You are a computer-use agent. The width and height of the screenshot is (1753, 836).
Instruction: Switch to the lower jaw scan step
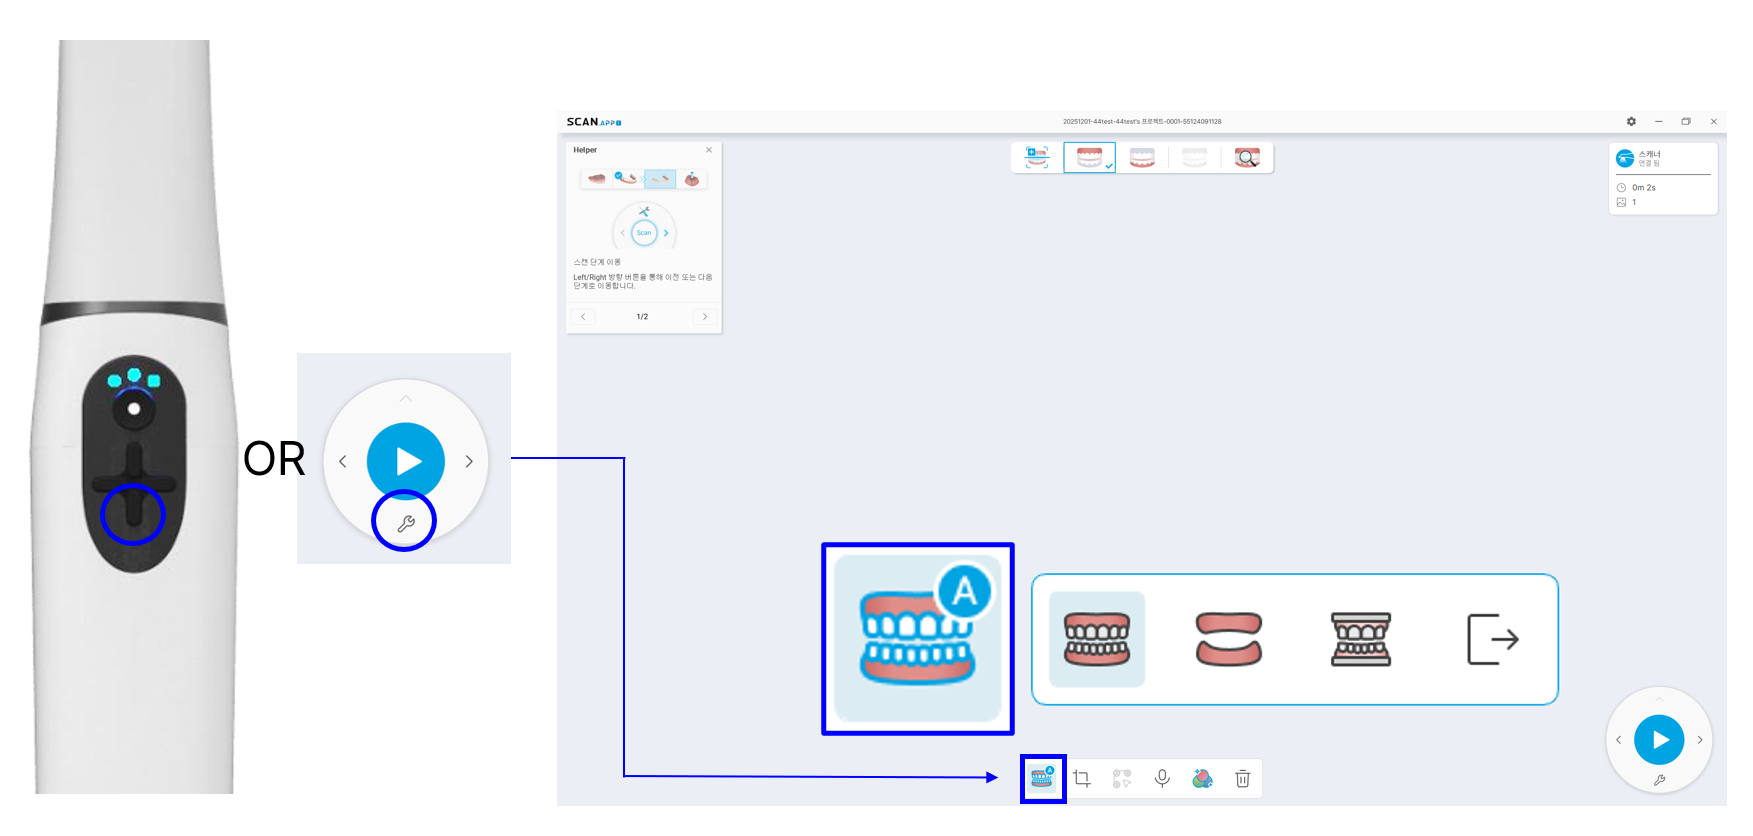(1142, 158)
